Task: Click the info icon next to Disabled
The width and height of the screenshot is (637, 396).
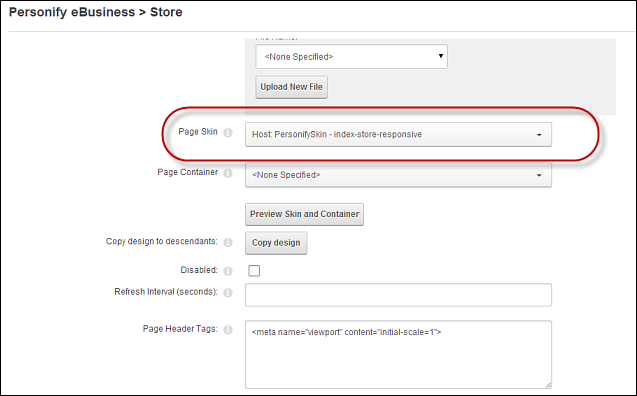Action: coord(228,271)
